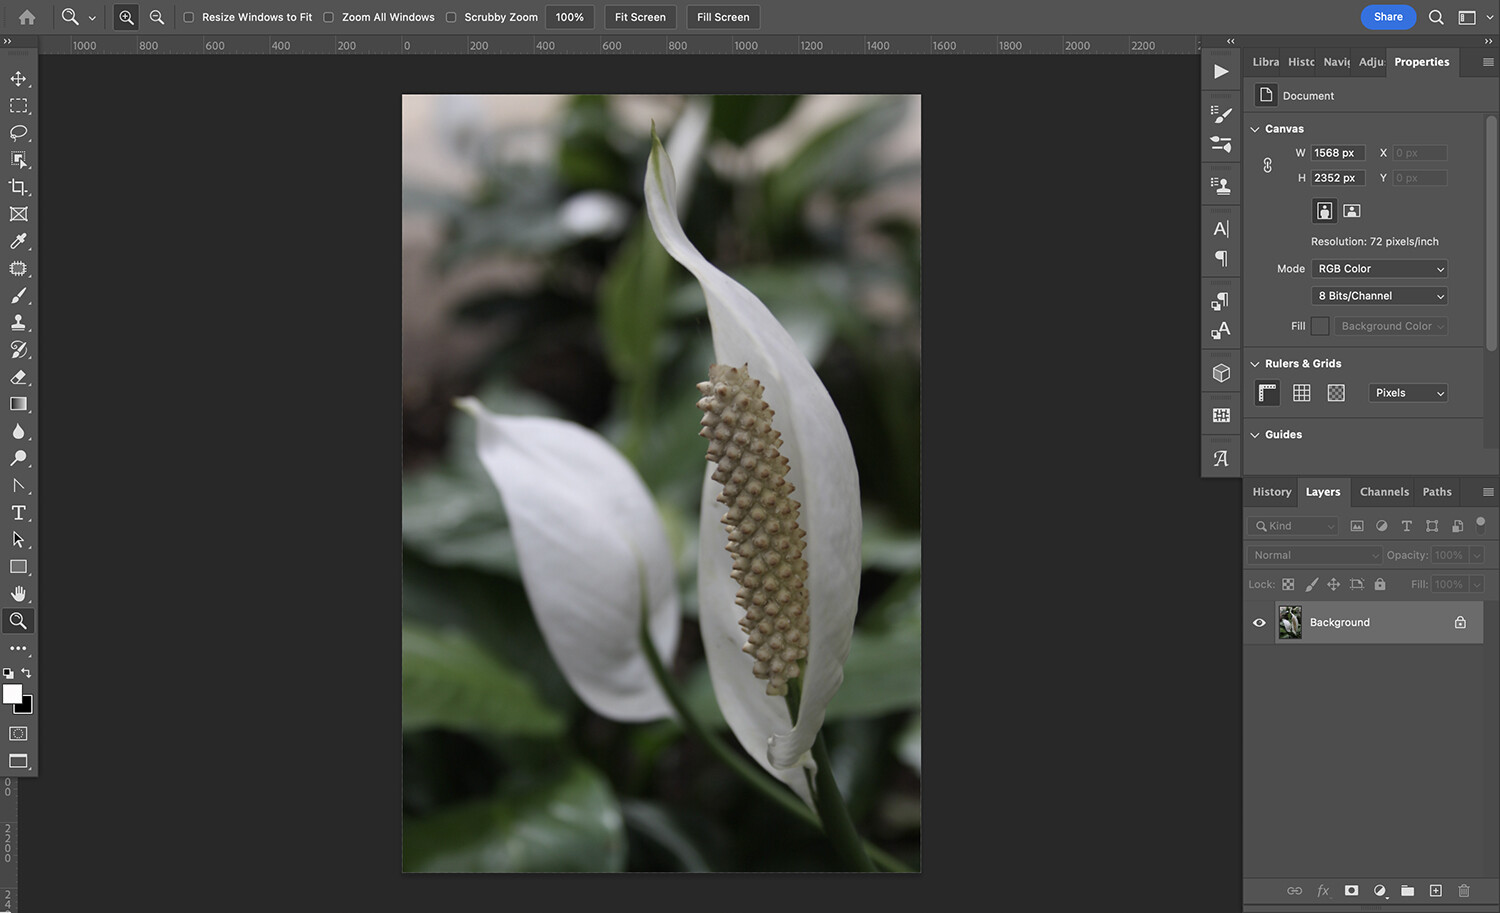
Task: Select the Move tool
Action: (18, 78)
